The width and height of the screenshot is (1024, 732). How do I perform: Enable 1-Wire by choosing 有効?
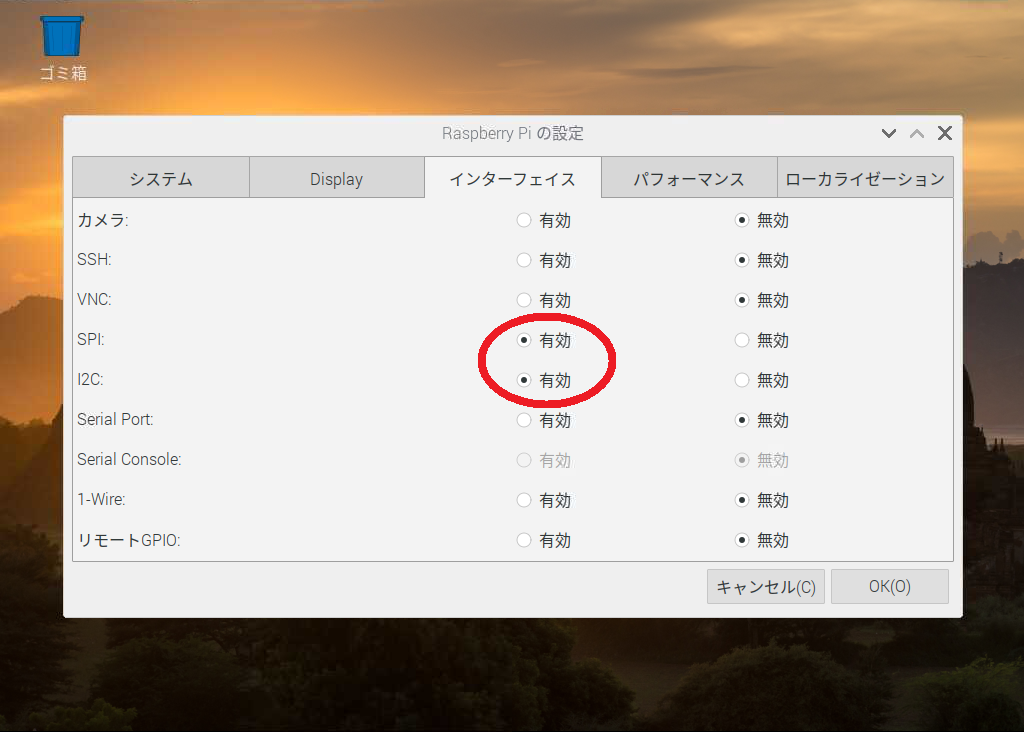click(524, 501)
